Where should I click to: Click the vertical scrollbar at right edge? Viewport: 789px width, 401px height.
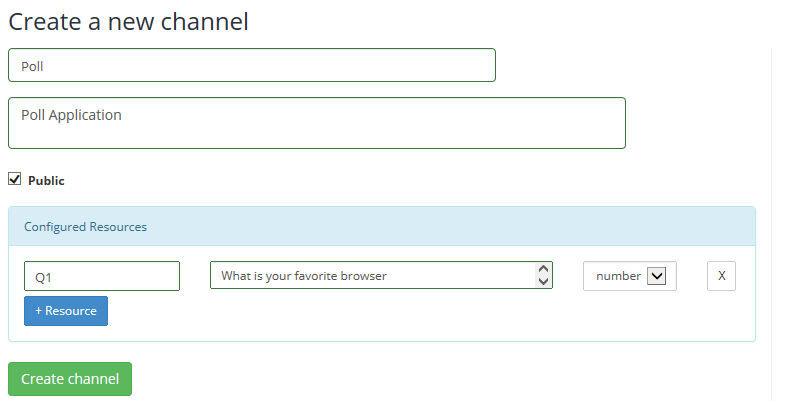(x=772, y=200)
